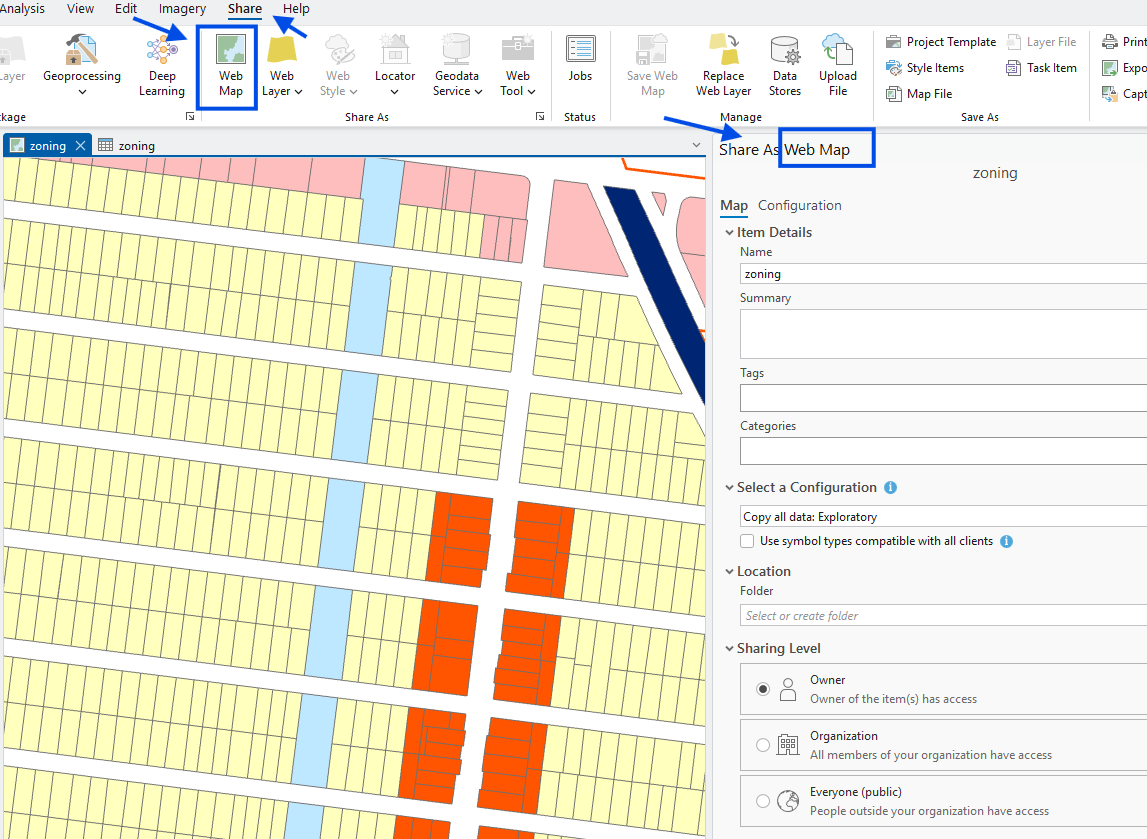Select the Owner sharing level

coord(763,689)
